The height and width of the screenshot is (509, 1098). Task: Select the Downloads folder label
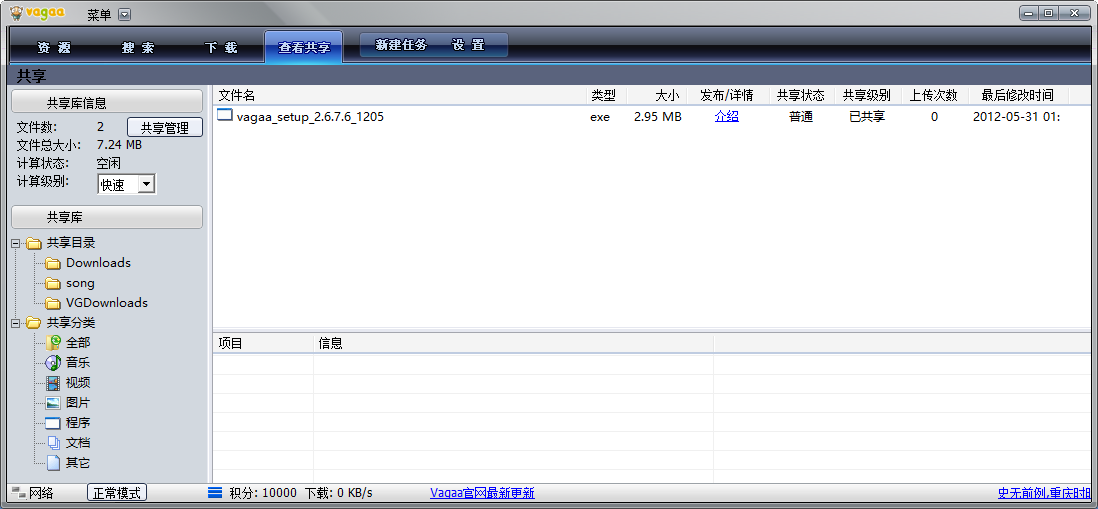click(99, 263)
